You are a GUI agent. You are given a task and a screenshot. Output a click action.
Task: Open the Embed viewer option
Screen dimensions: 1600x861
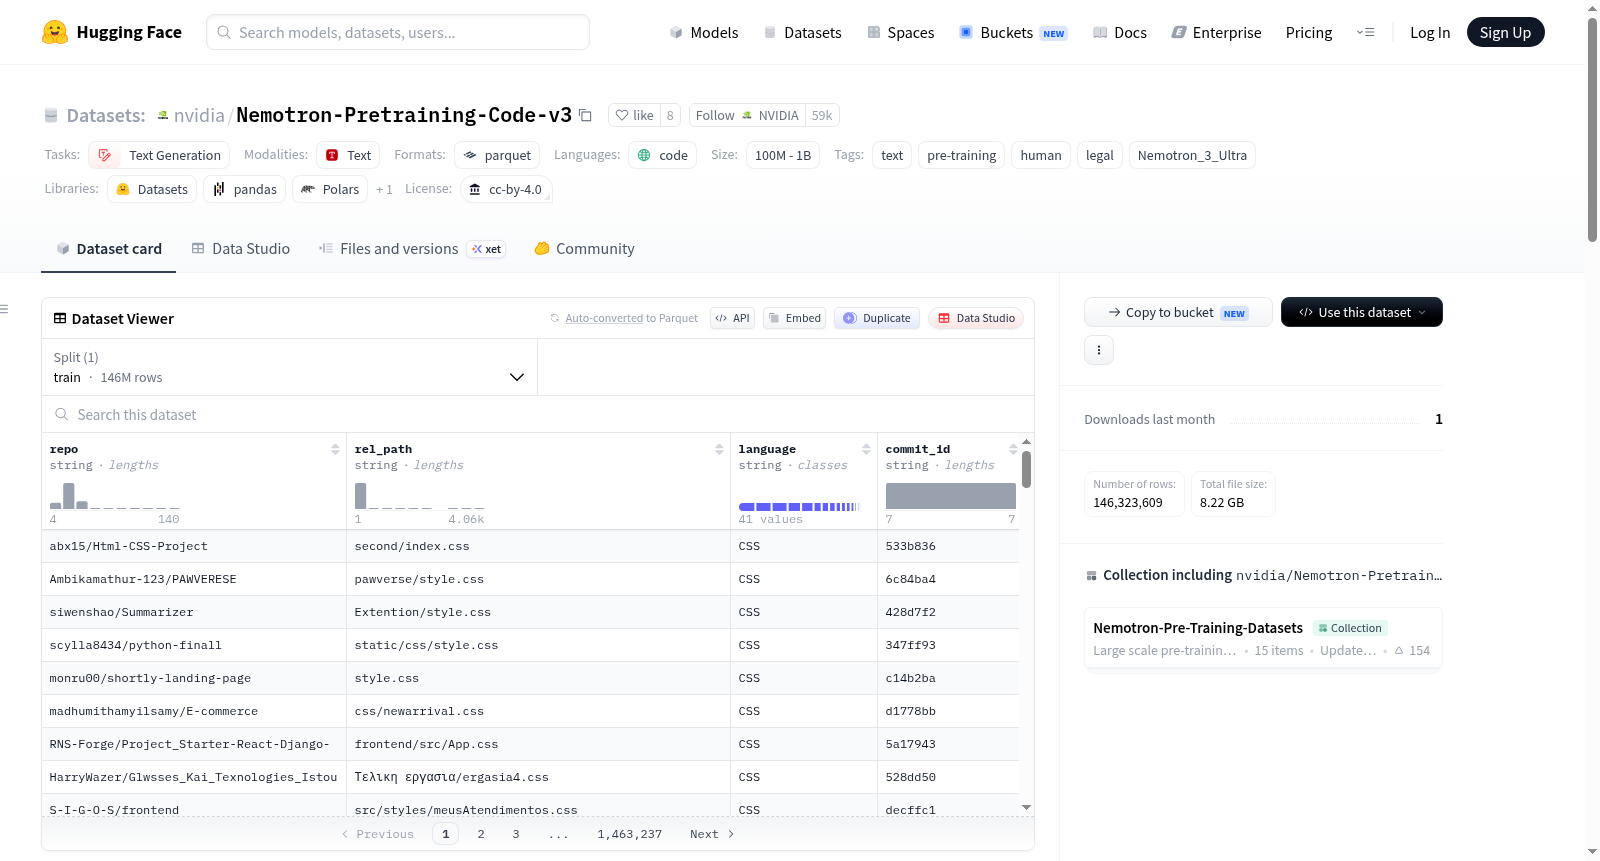[794, 318]
